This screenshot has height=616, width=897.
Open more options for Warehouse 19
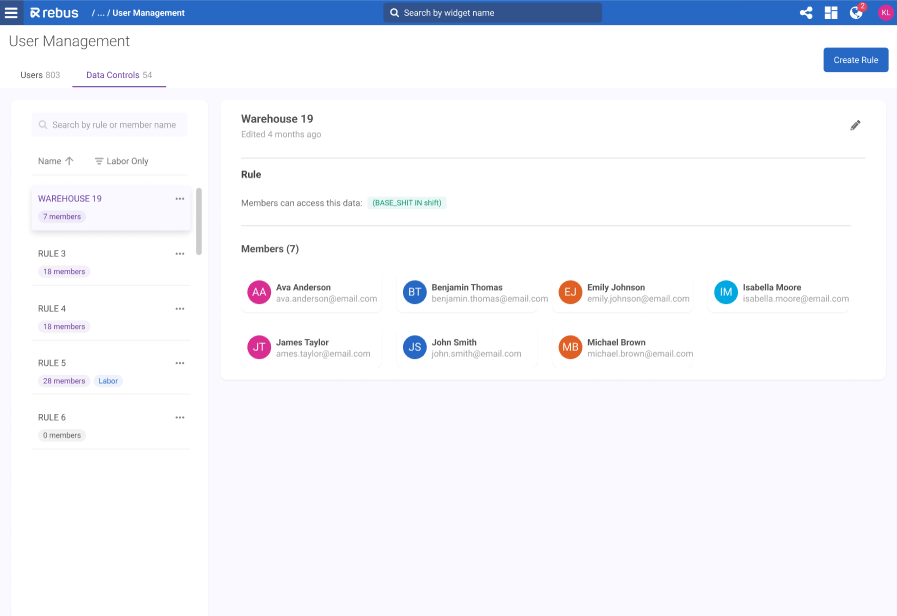(x=180, y=199)
